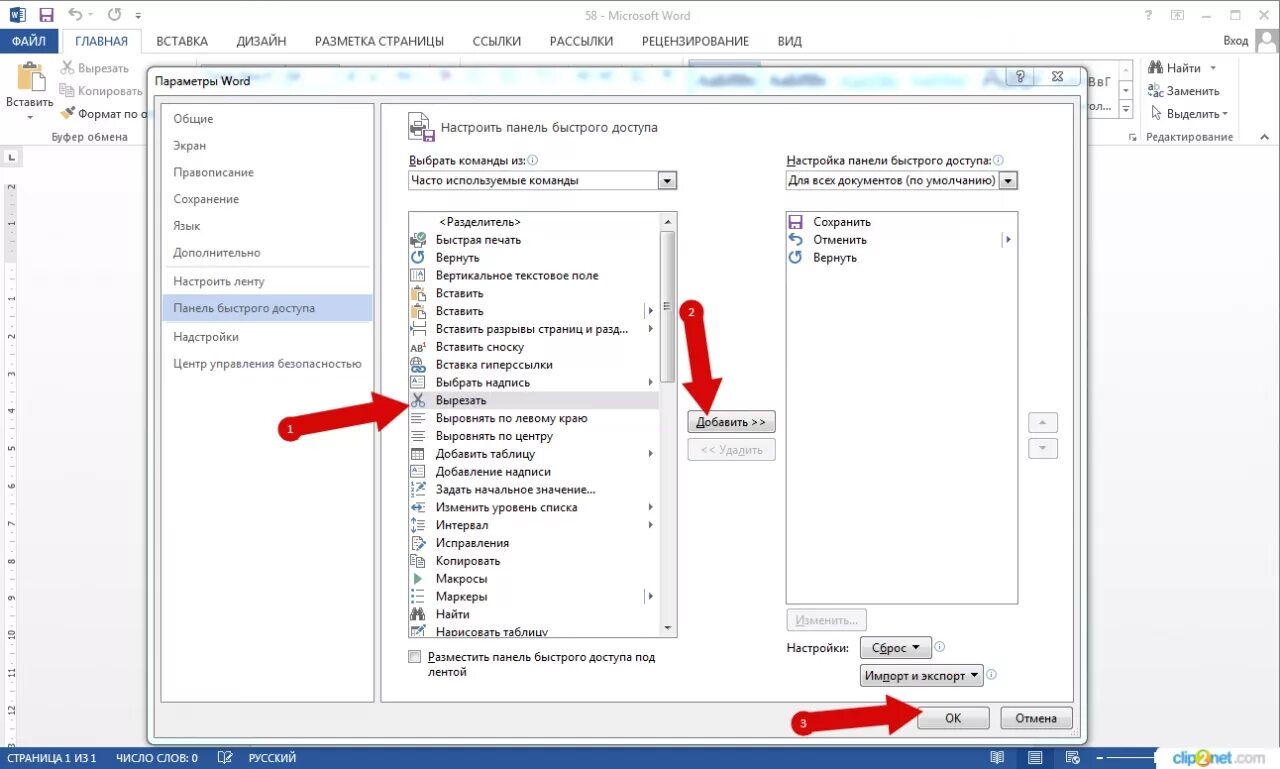The height and width of the screenshot is (769, 1280).
Task: Open the 'Часто используемые команды' dropdown
Action: [668, 181]
